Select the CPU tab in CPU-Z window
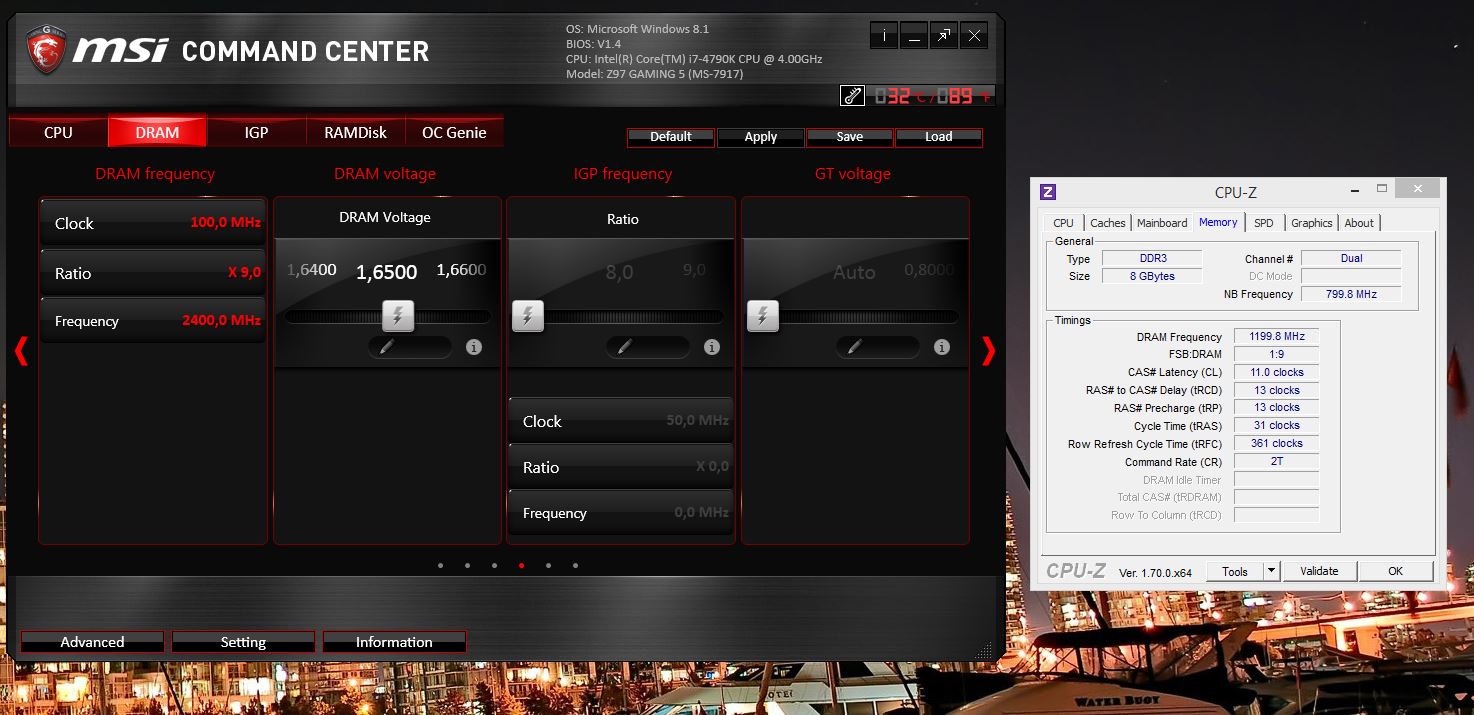The width and height of the screenshot is (1474, 715). click(1064, 223)
